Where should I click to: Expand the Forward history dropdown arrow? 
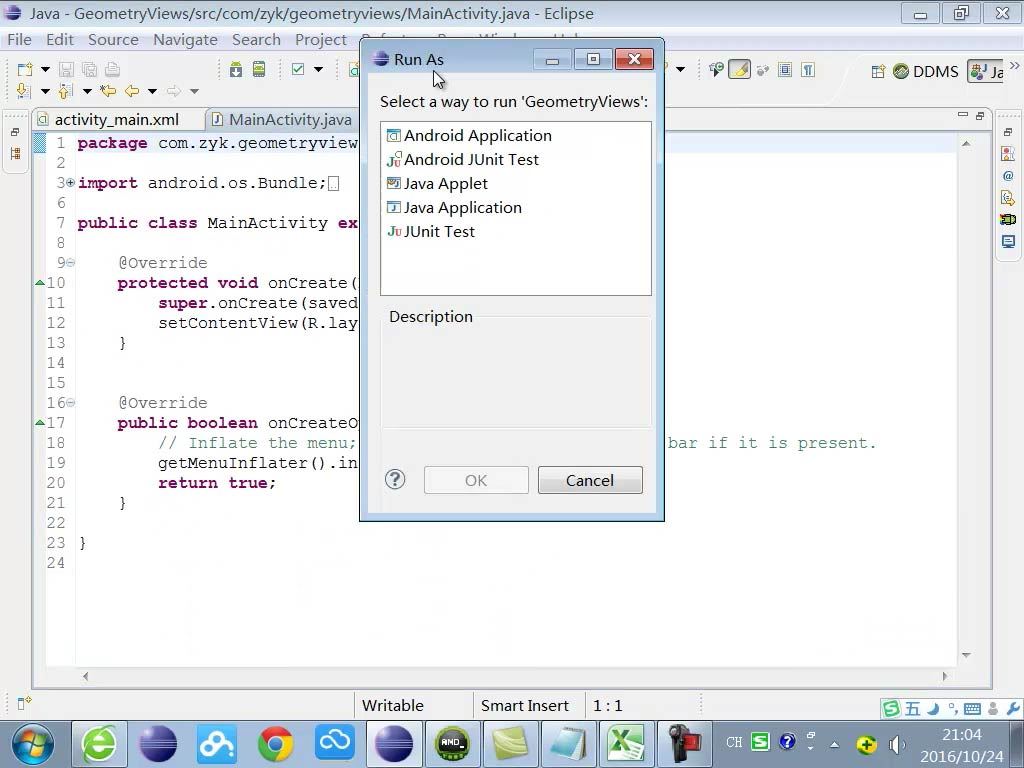(194, 91)
